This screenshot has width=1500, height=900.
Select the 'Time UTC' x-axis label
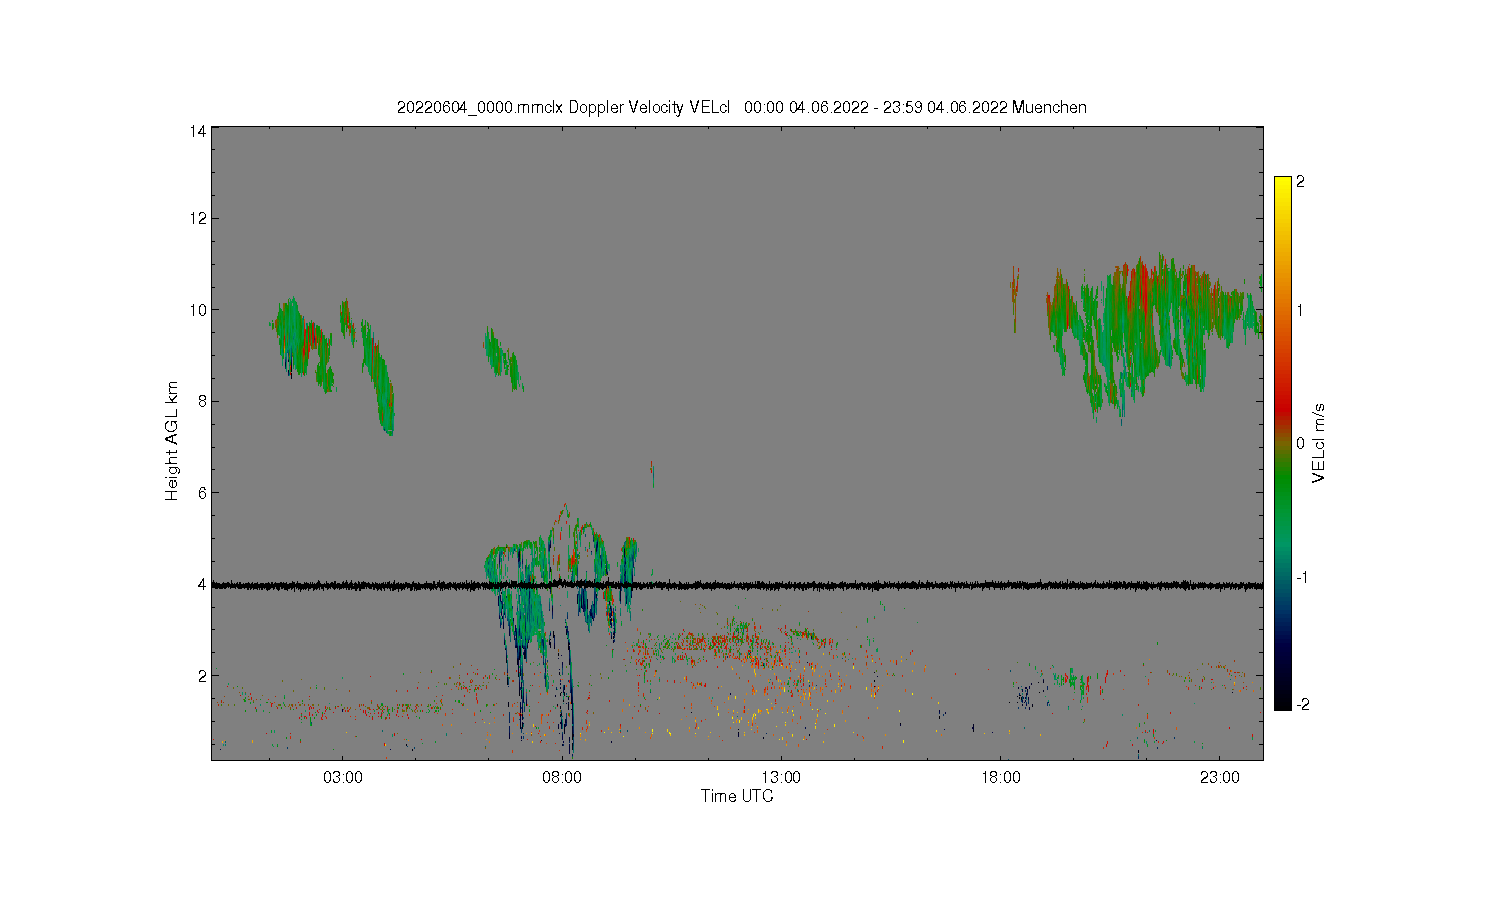coord(737,796)
